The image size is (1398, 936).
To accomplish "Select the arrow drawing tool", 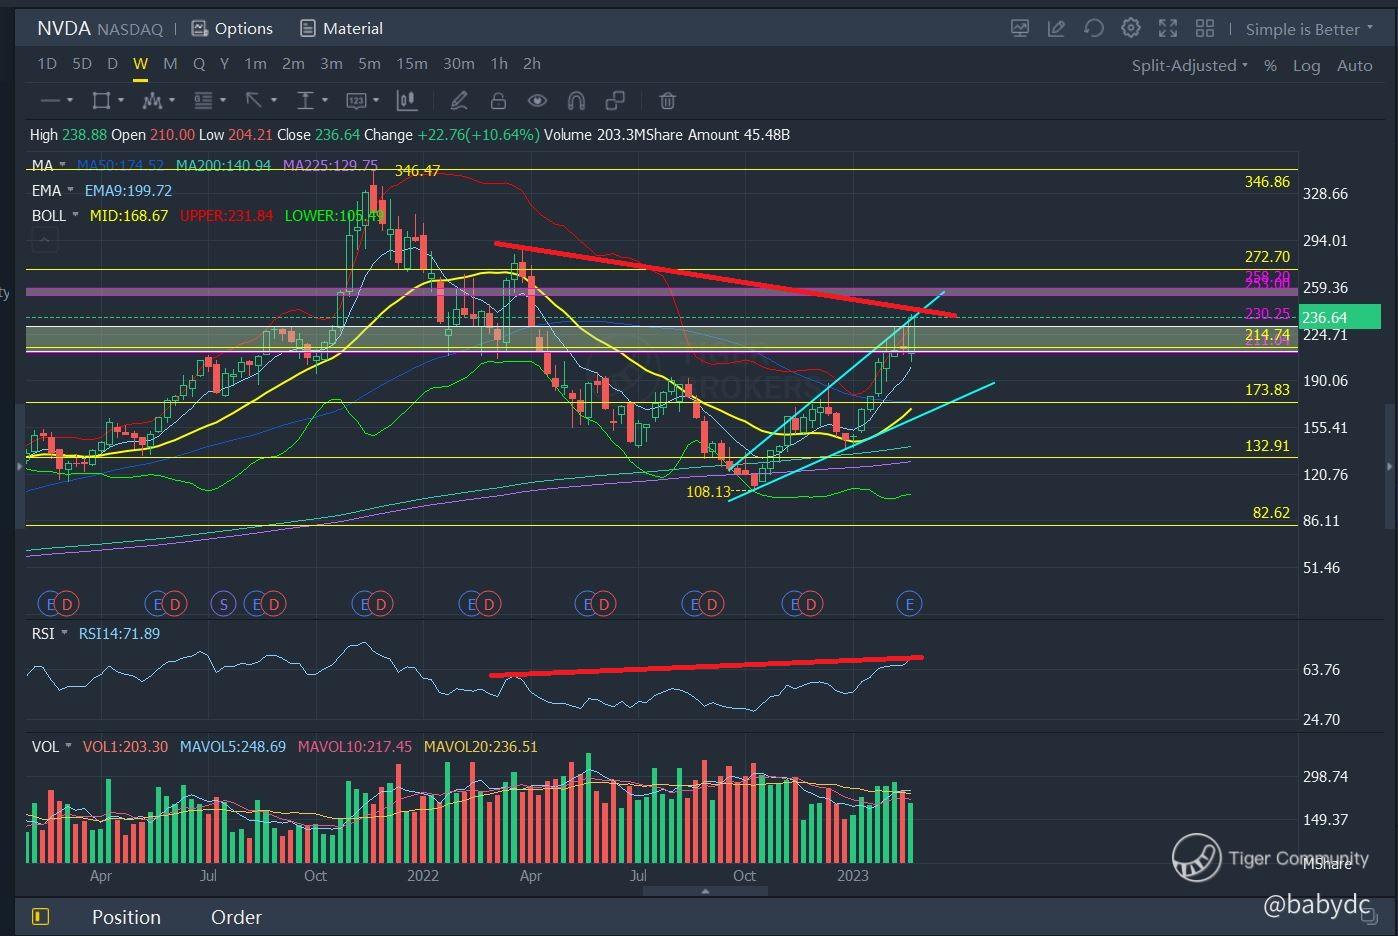I will [x=254, y=100].
